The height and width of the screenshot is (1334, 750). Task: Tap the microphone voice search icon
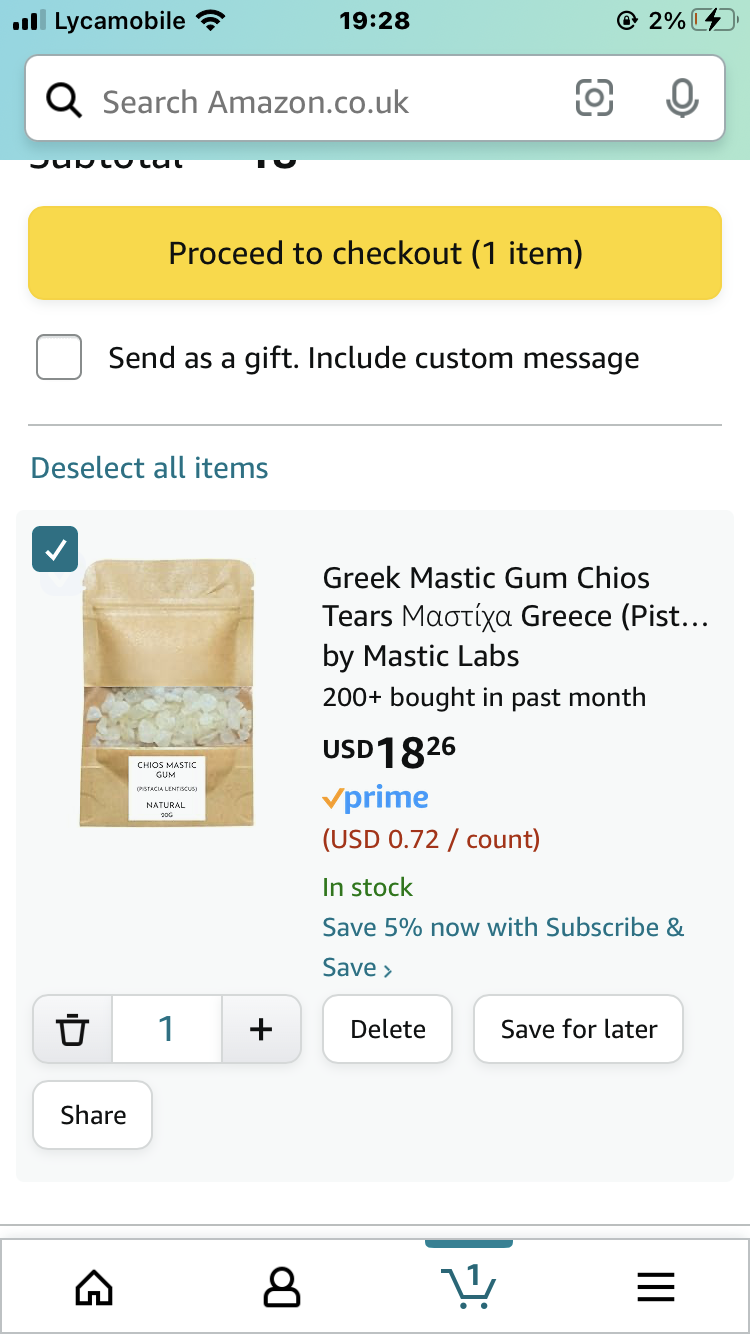pos(682,98)
